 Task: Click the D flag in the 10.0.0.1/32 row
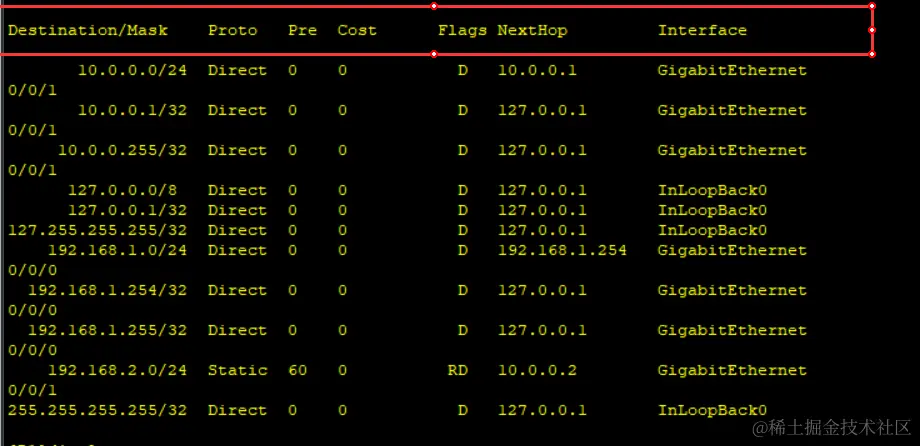[463, 110]
